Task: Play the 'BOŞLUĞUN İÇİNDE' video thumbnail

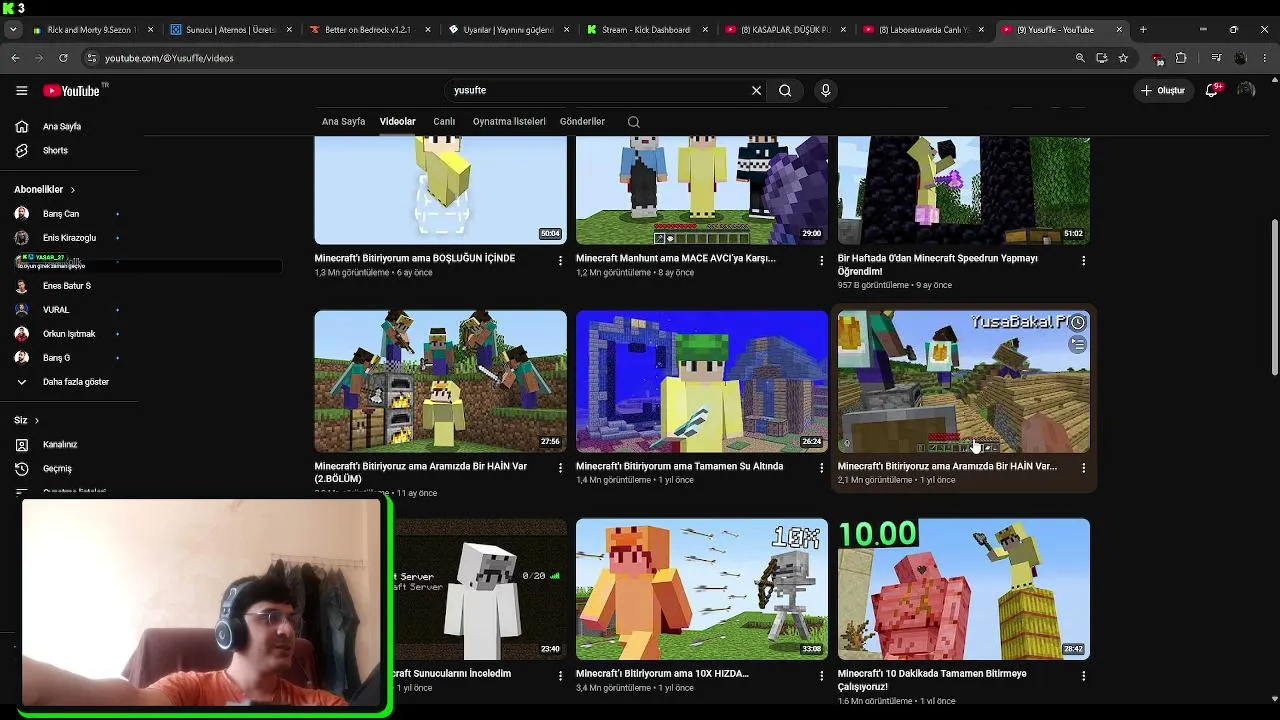Action: click(x=440, y=190)
